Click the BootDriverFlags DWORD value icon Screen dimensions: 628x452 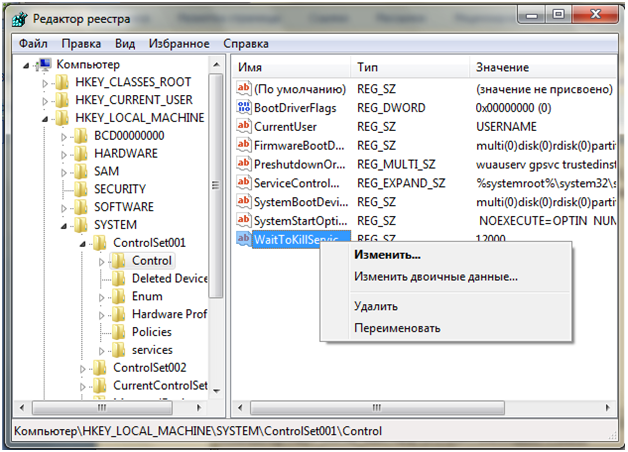[243, 108]
